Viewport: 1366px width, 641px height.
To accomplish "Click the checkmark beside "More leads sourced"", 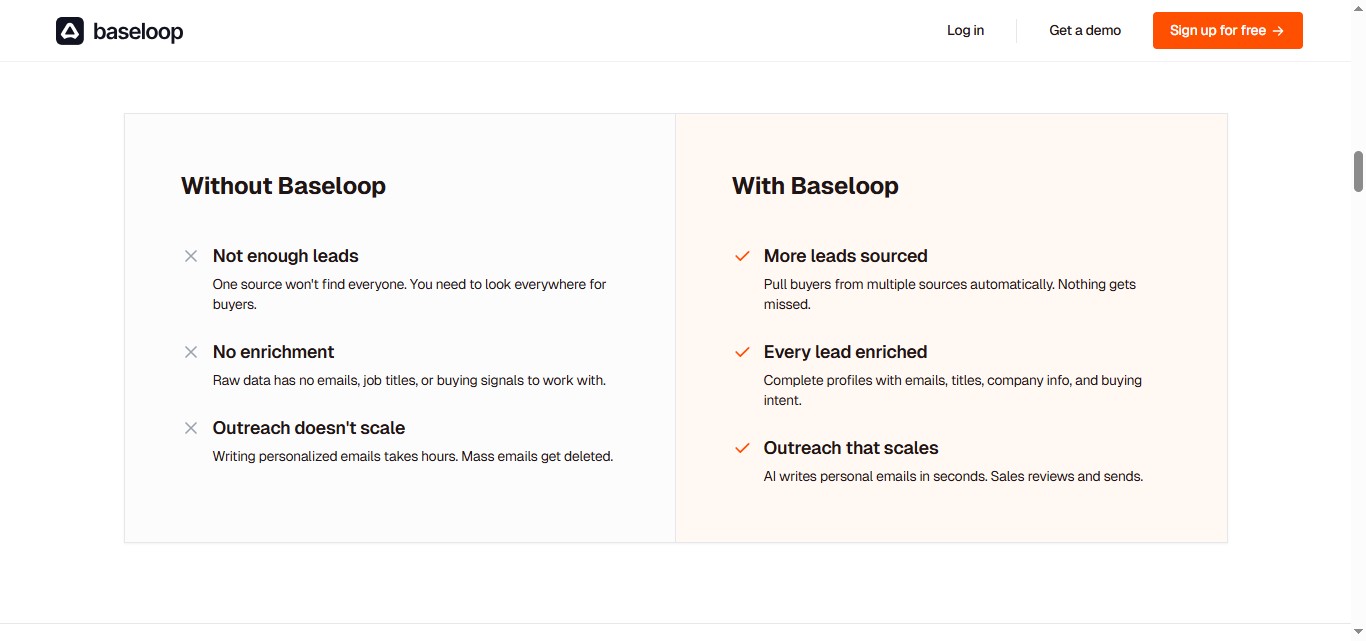I will pyautogui.click(x=742, y=256).
